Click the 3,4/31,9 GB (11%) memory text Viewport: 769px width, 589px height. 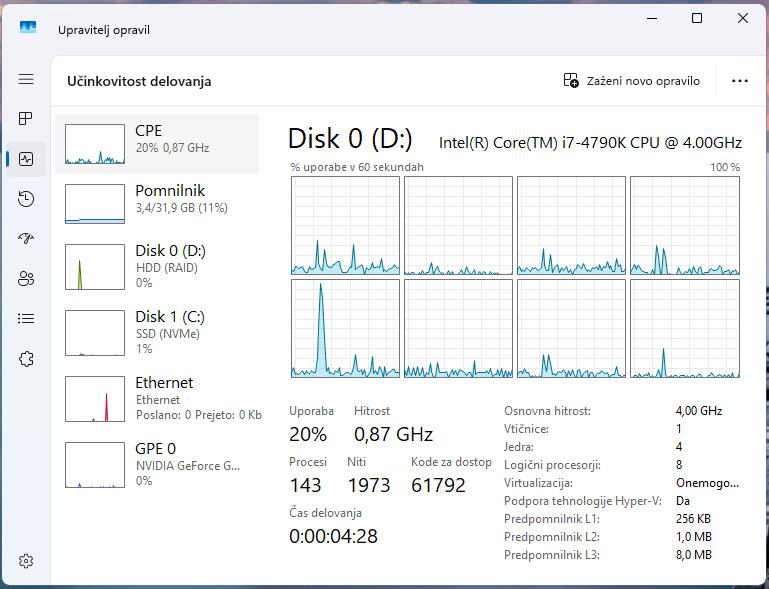click(x=181, y=208)
